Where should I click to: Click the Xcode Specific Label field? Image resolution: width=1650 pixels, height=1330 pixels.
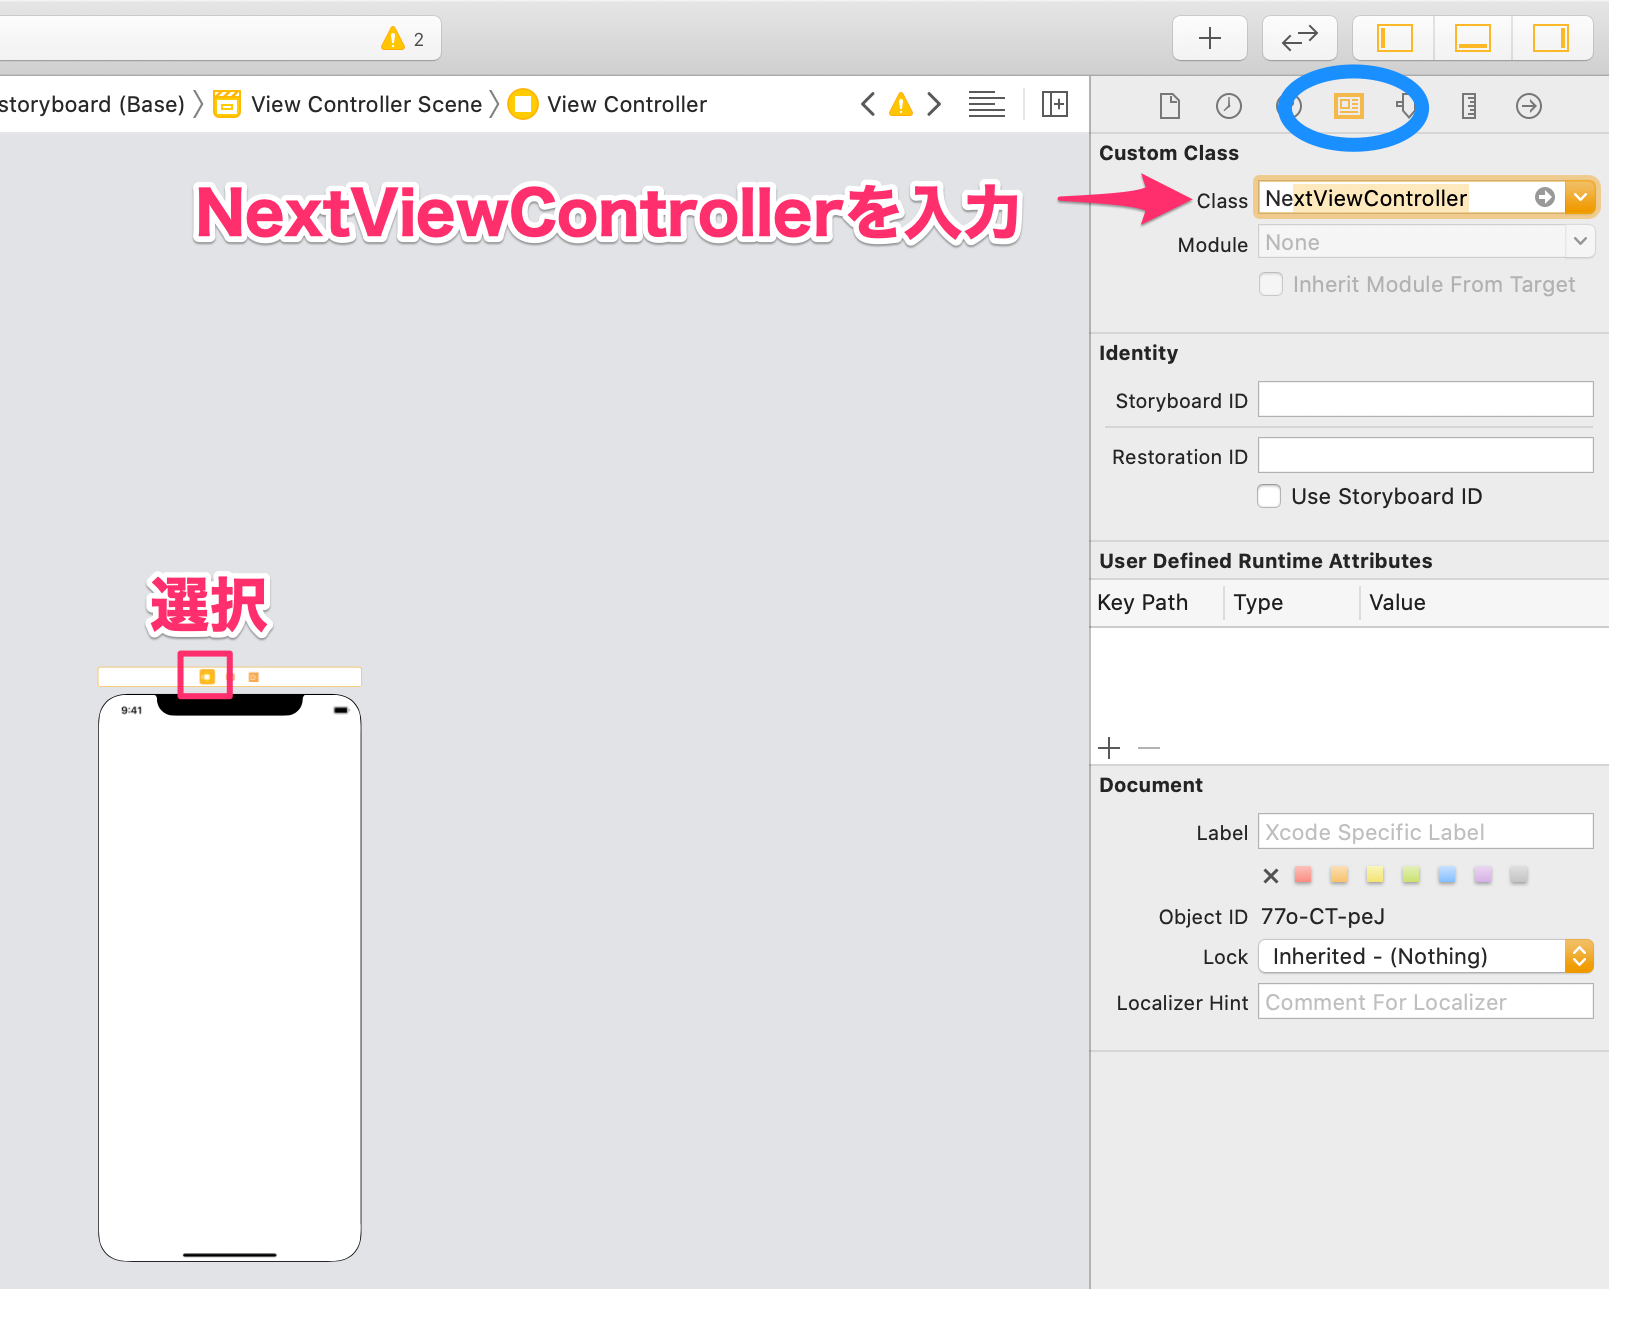(1425, 831)
